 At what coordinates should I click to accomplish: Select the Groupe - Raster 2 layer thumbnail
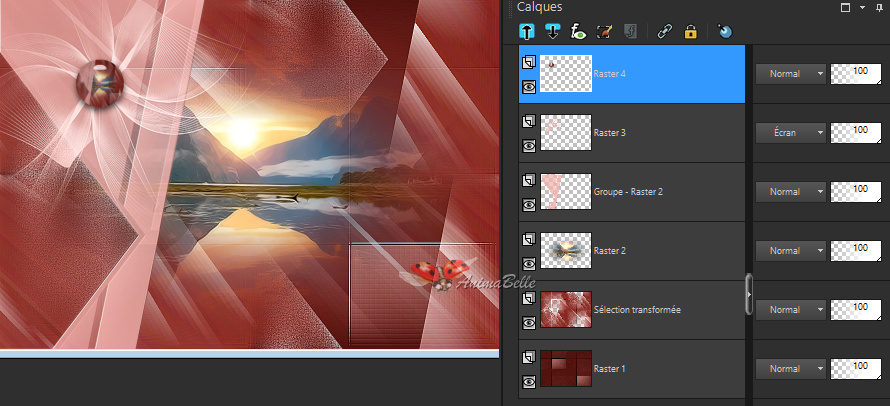click(566, 192)
